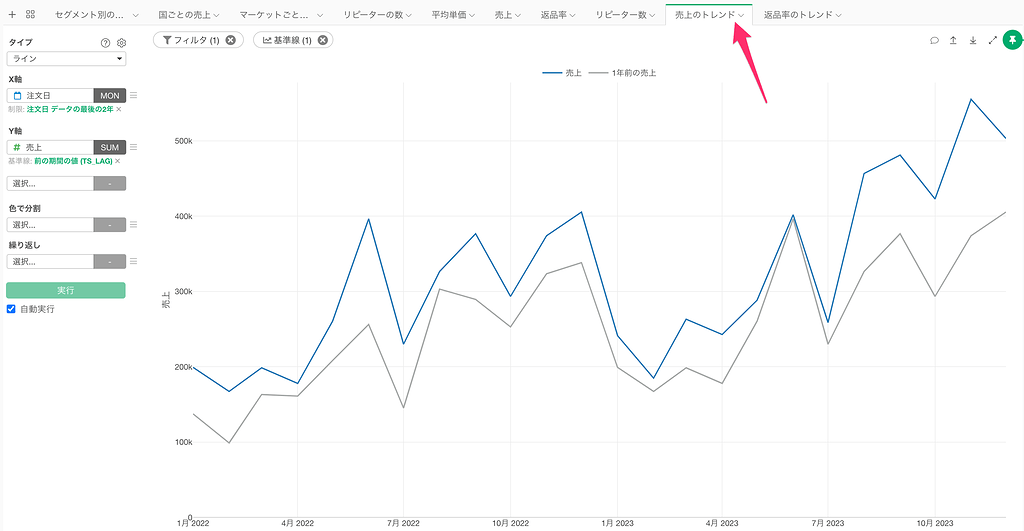Expand chart to fullscreen with diagonal arrows
The width and height of the screenshot is (1024, 531).
pyautogui.click(x=992, y=41)
